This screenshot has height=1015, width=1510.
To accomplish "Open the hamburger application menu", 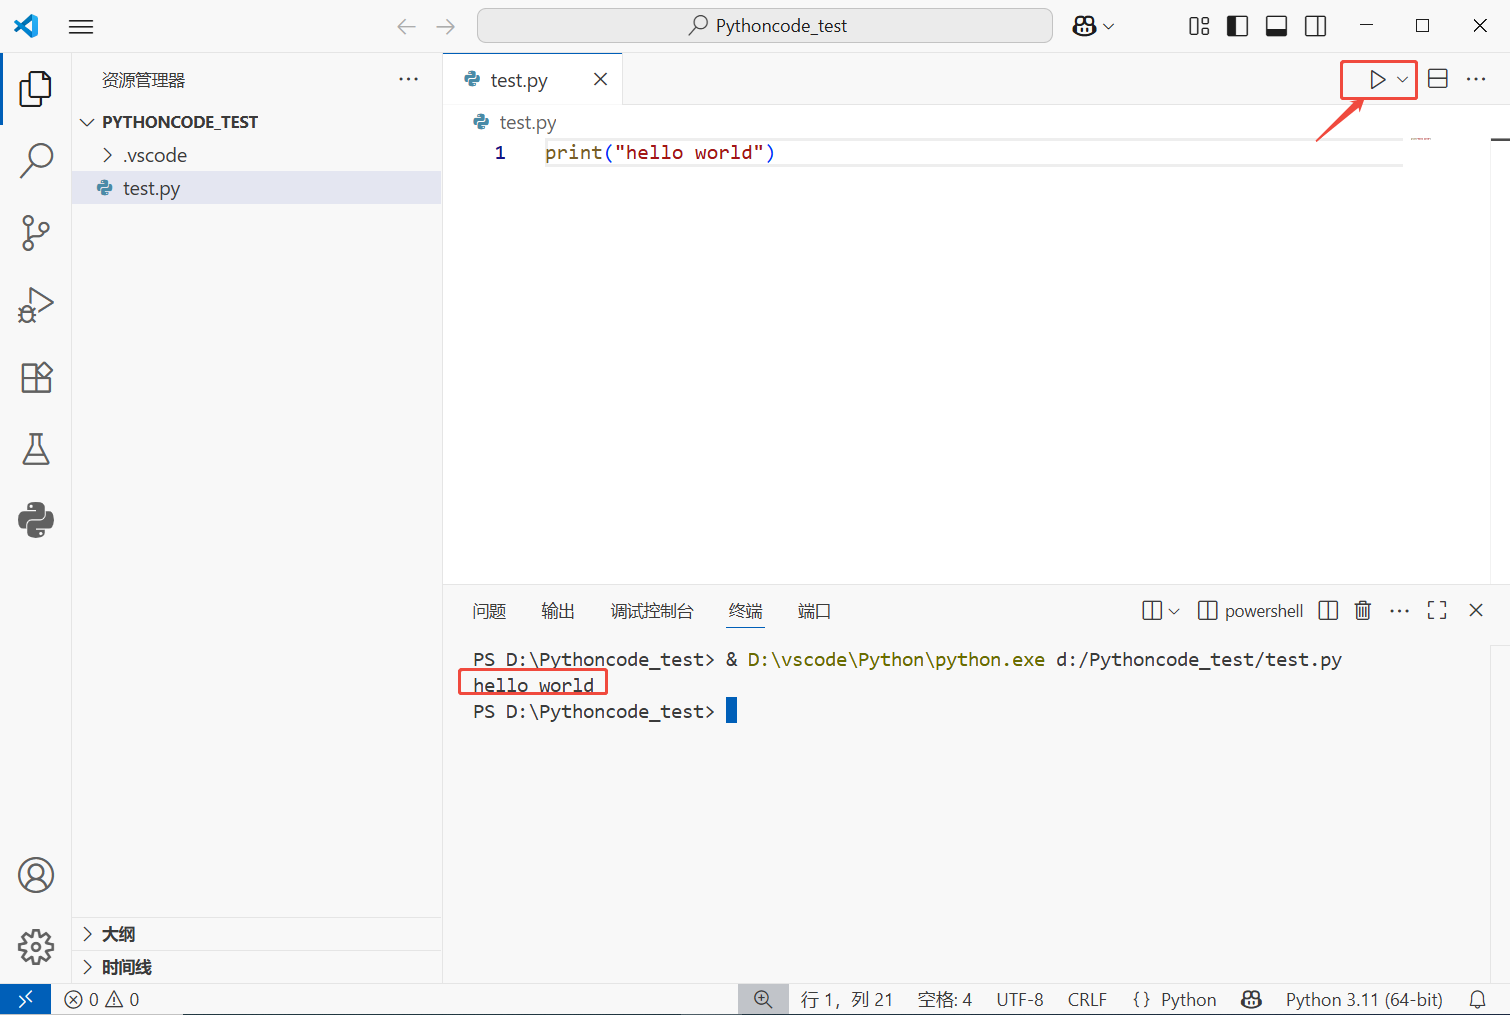I will [x=81, y=26].
